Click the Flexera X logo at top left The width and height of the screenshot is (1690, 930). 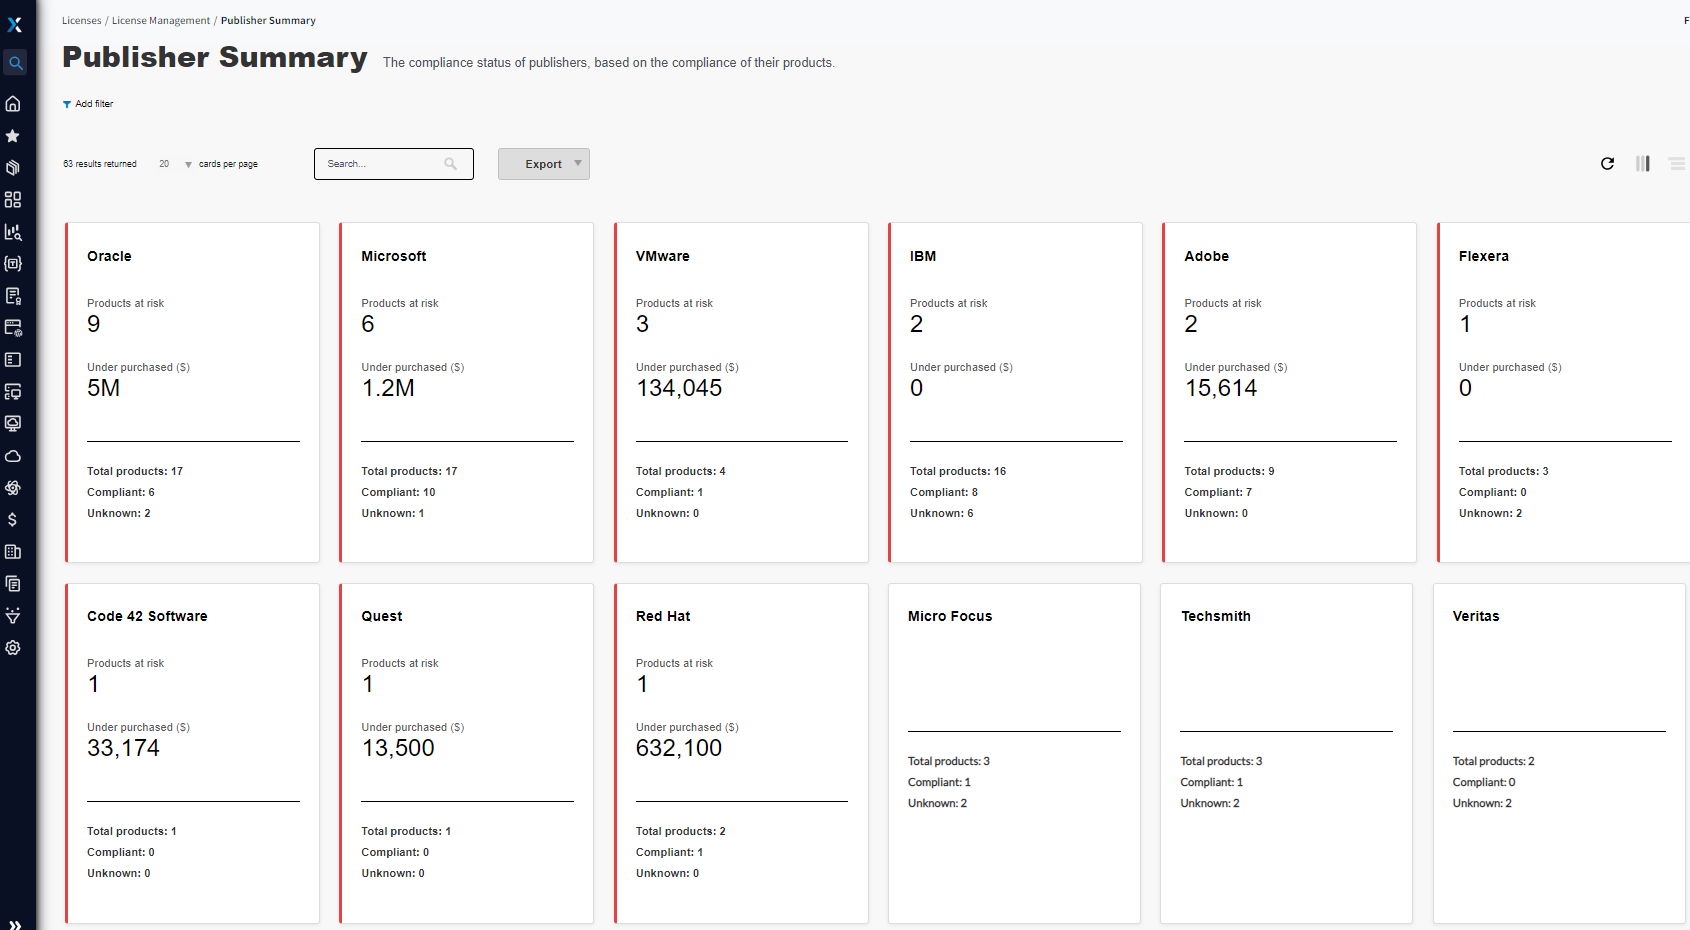click(x=15, y=25)
